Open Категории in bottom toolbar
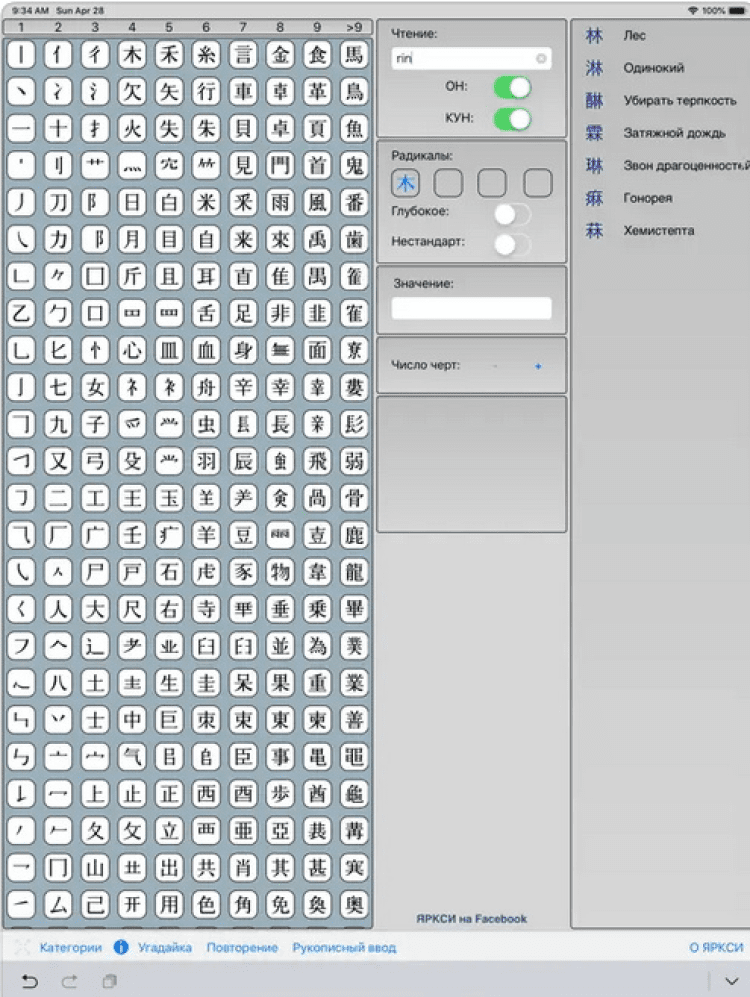 (x=71, y=947)
